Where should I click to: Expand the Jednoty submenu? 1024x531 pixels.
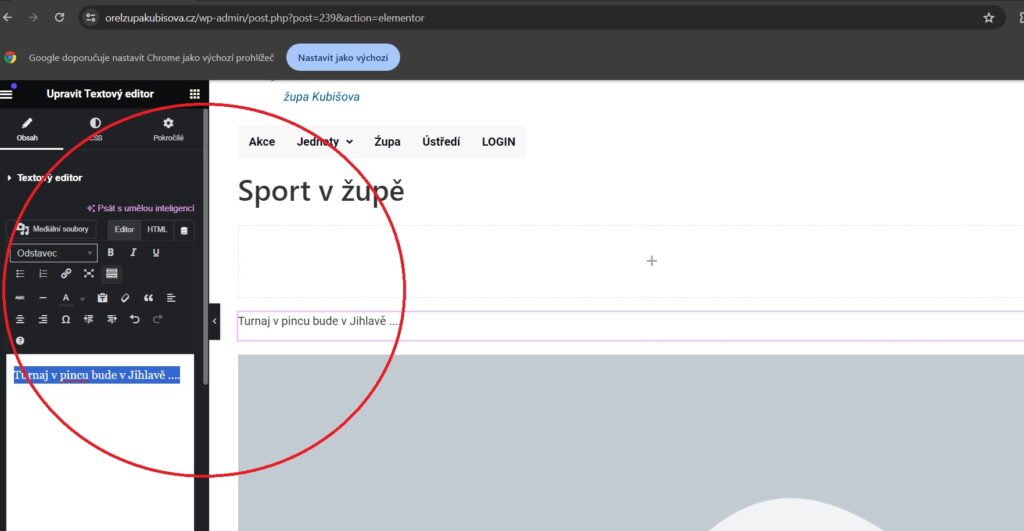[x=325, y=142]
